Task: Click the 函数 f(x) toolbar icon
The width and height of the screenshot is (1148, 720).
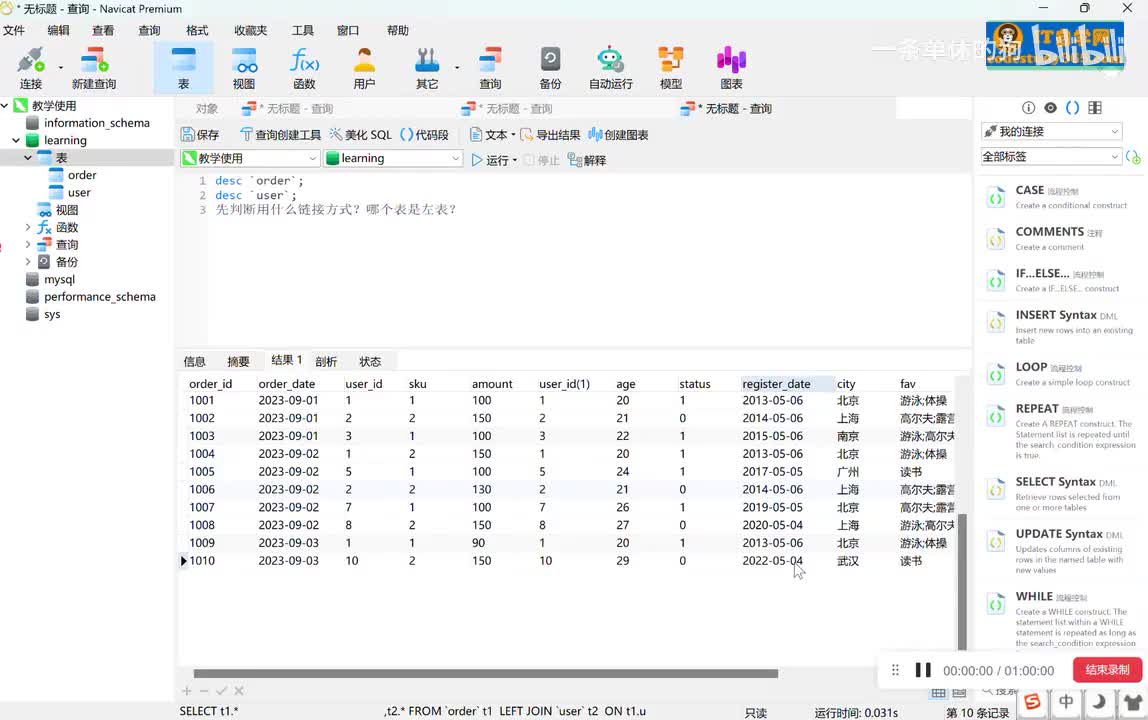Action: pyautogui.click(x=304, y=68)
